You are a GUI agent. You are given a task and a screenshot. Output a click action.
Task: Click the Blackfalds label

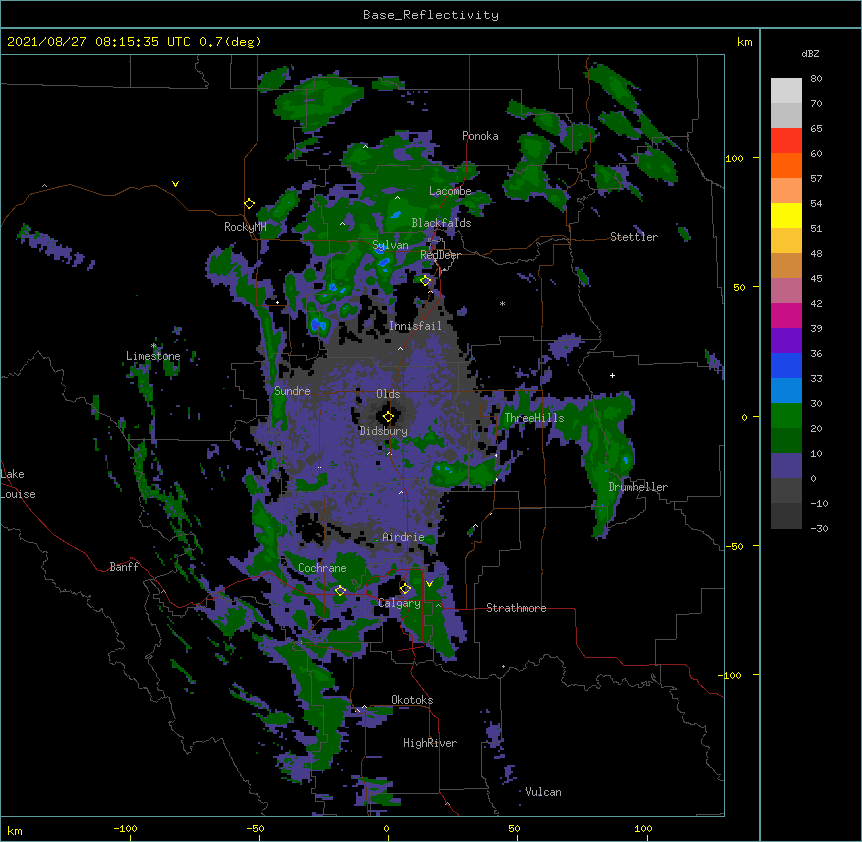pos(441,223)
